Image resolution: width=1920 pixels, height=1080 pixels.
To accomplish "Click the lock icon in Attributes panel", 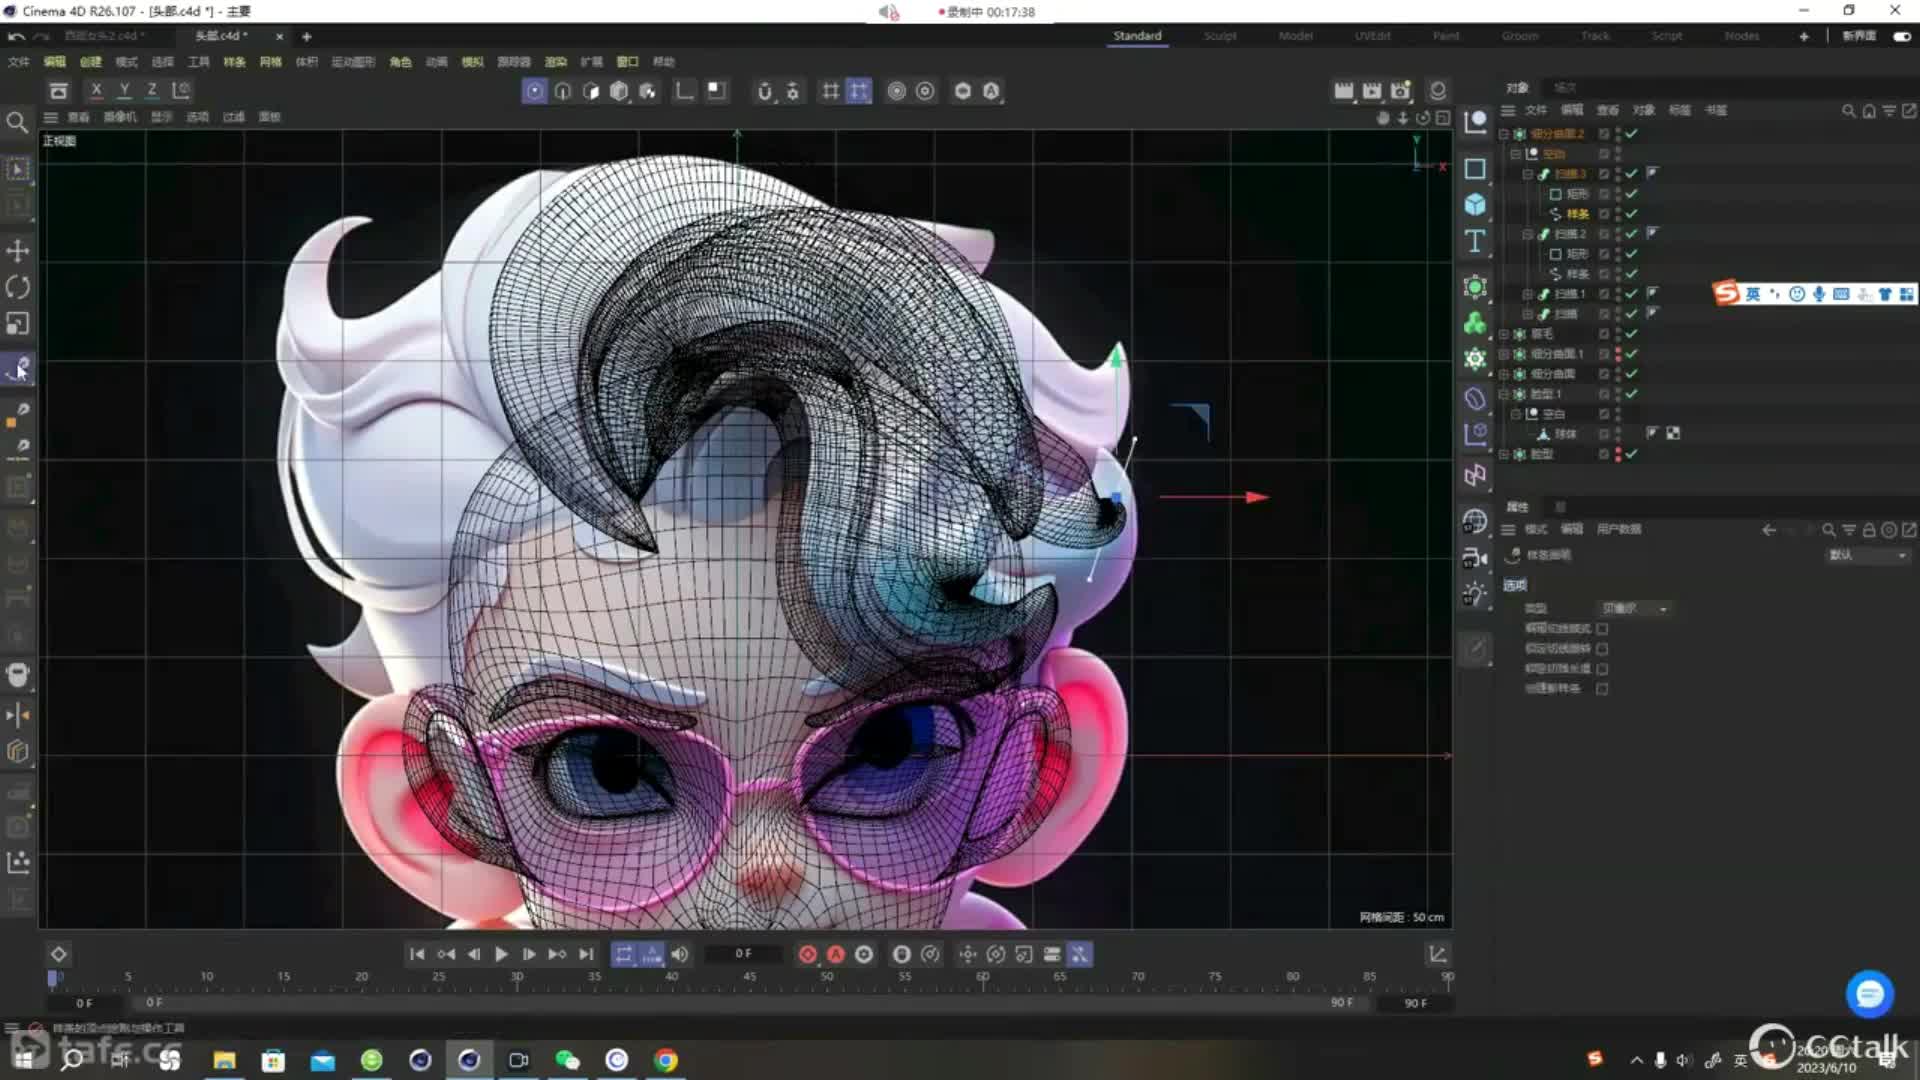I will (x=1869, y=530).
